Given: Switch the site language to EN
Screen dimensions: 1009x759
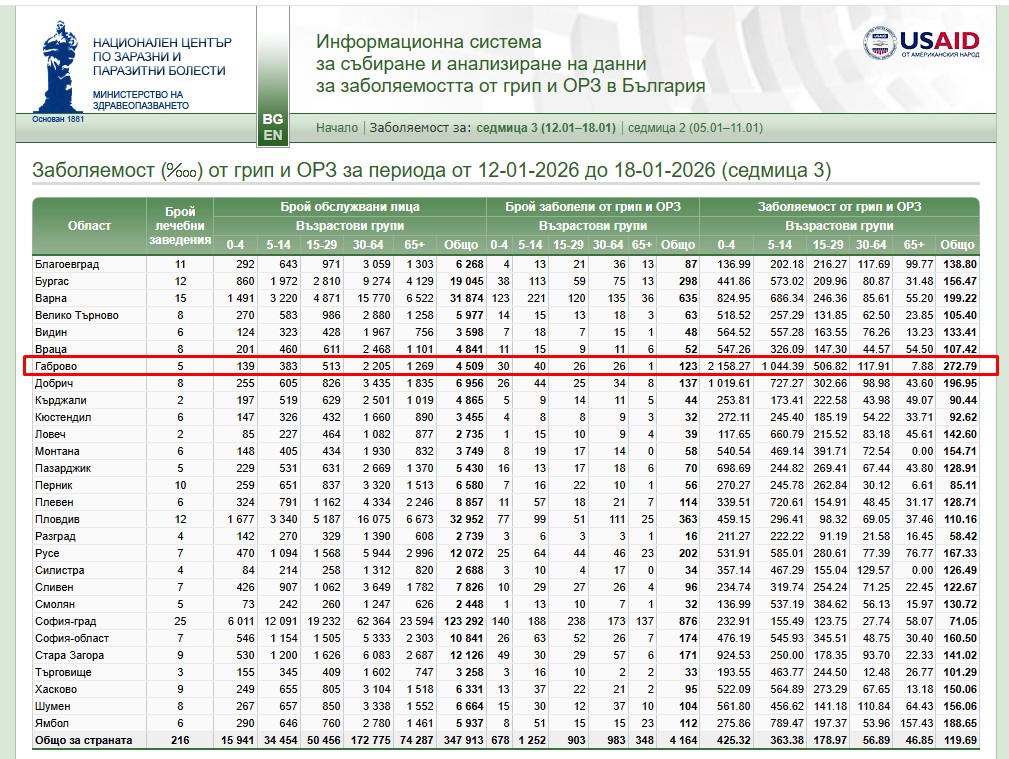Looking at the screenshot, I should point(272,134).
